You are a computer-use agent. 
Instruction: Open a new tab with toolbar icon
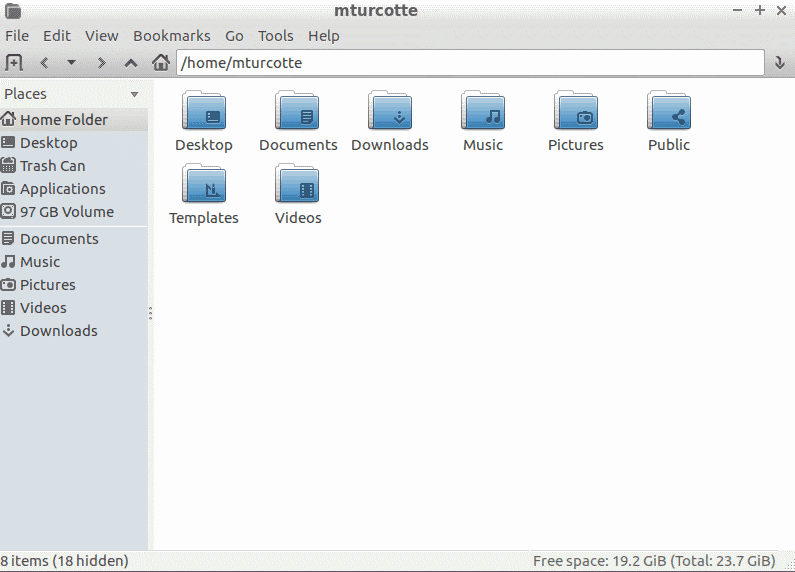[14, 63]
